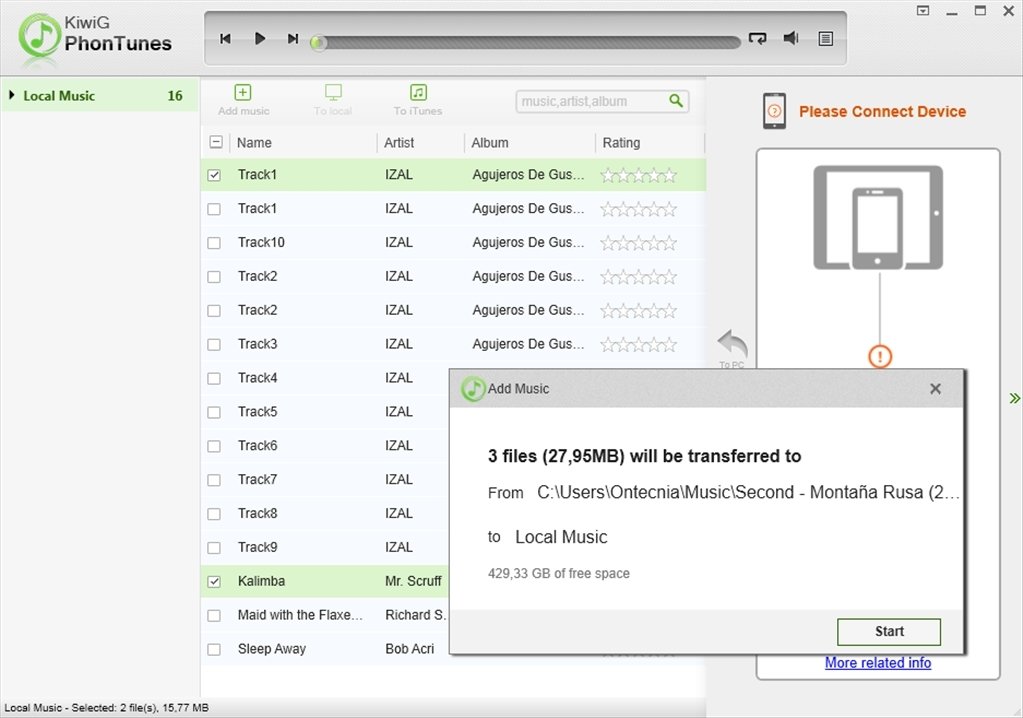
Task: Mute the player volume
Action: (x=791, y=38)
